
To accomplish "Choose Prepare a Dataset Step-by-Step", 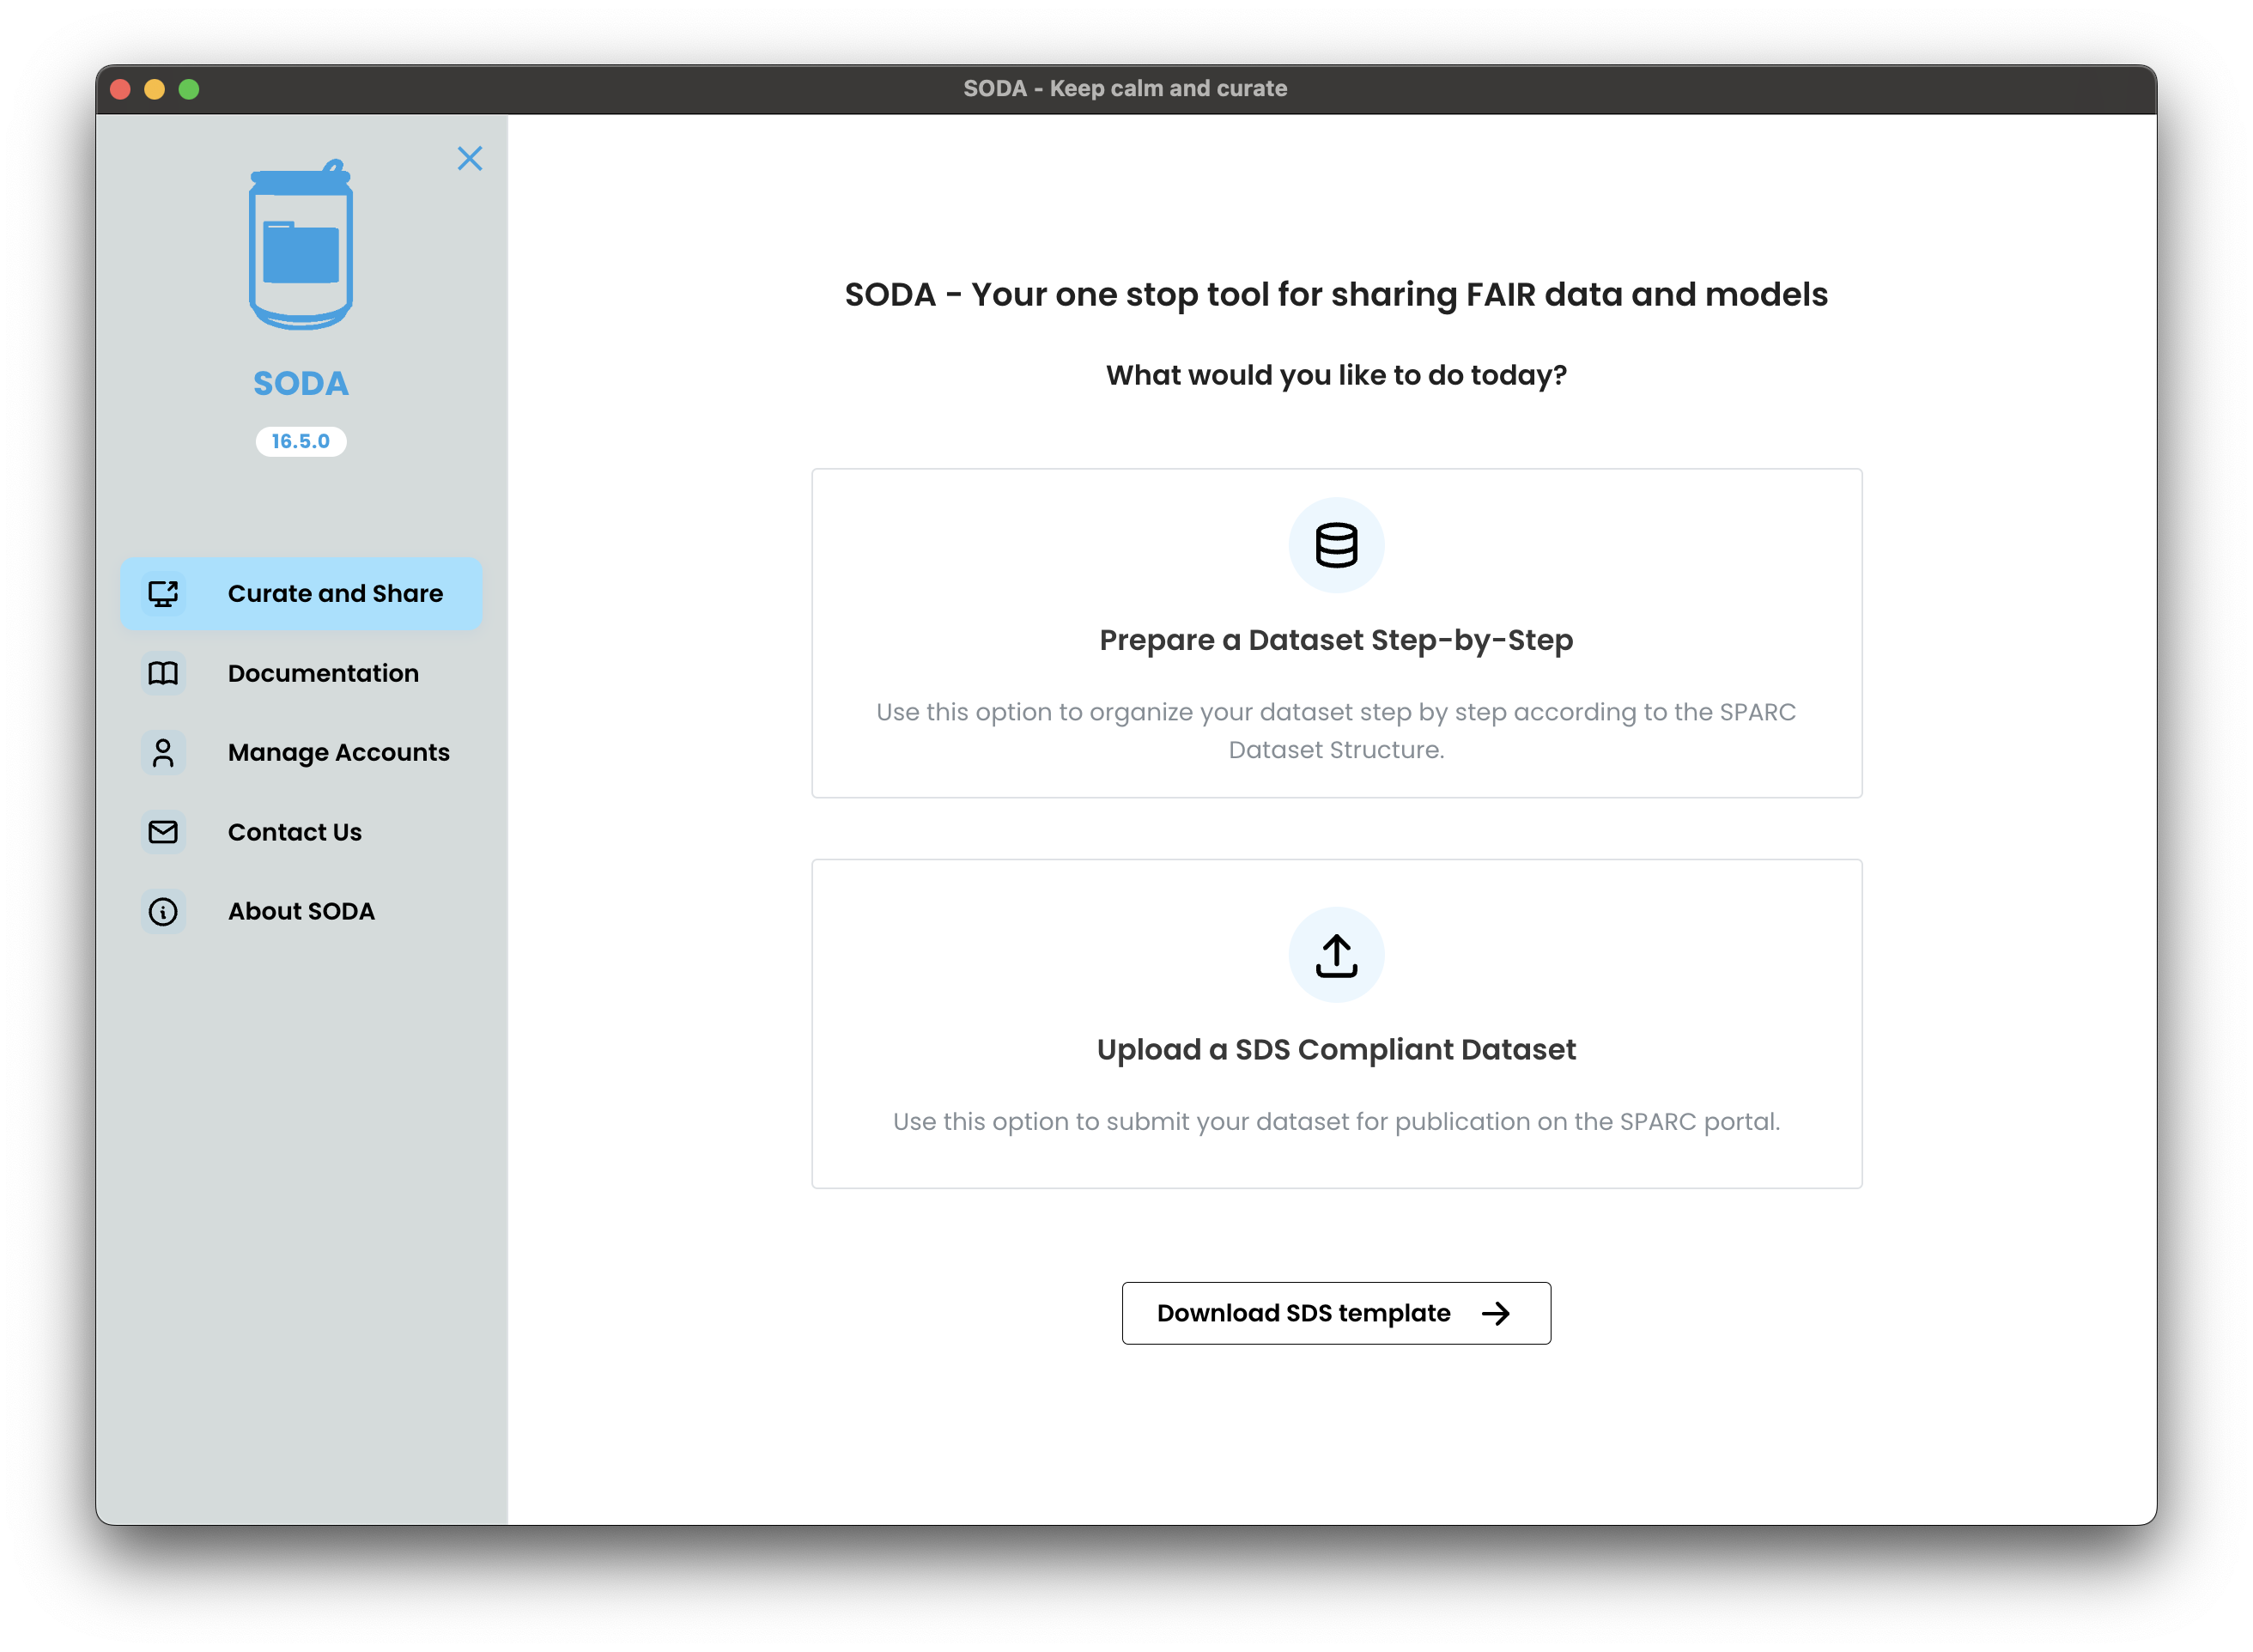I will tap(1336, 640).
